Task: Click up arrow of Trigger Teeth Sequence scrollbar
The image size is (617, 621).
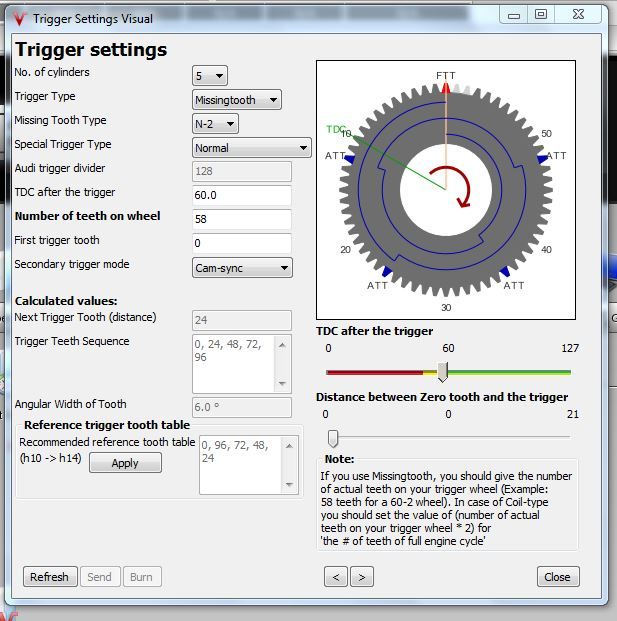Action: pyautogui.click(x=282, y=345)
